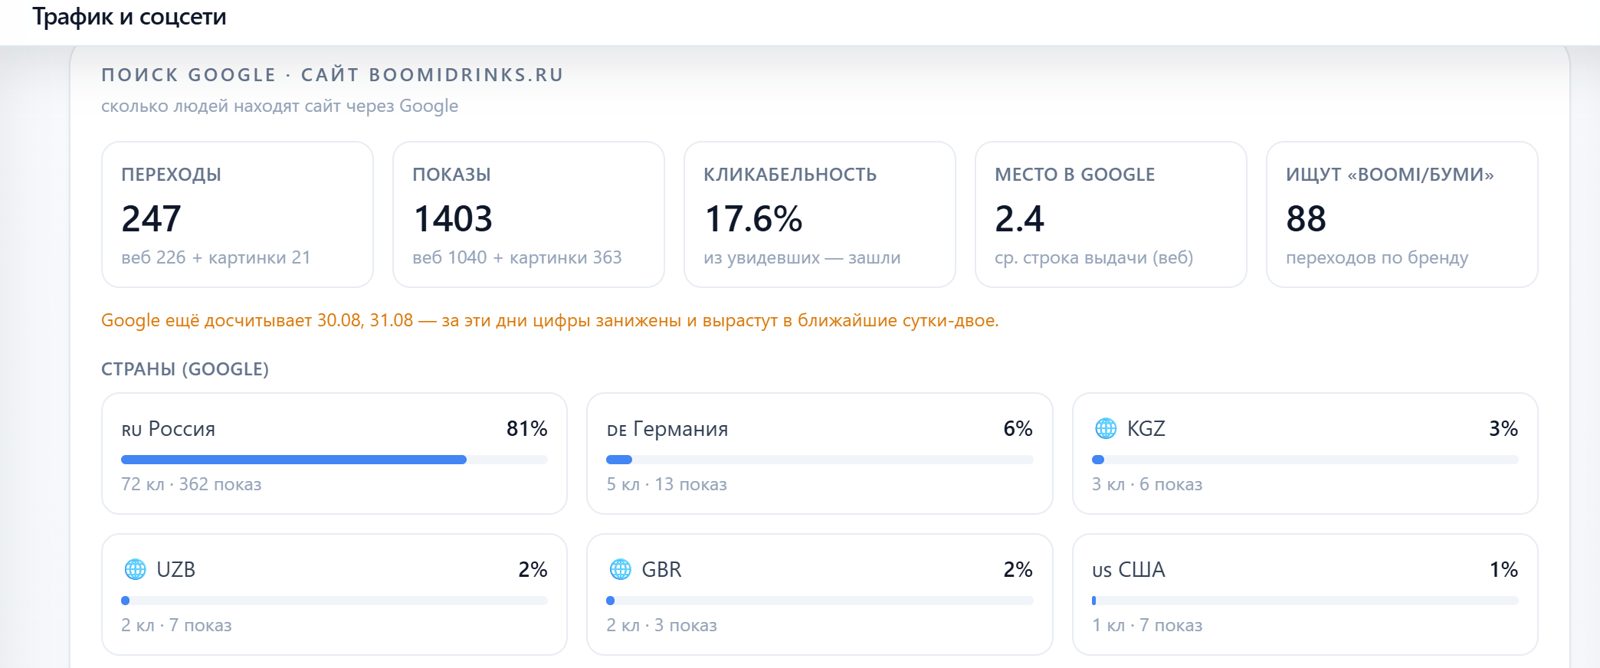
Task: Click text 3 кл · 6 показ
Action: tap(1147, 485)
